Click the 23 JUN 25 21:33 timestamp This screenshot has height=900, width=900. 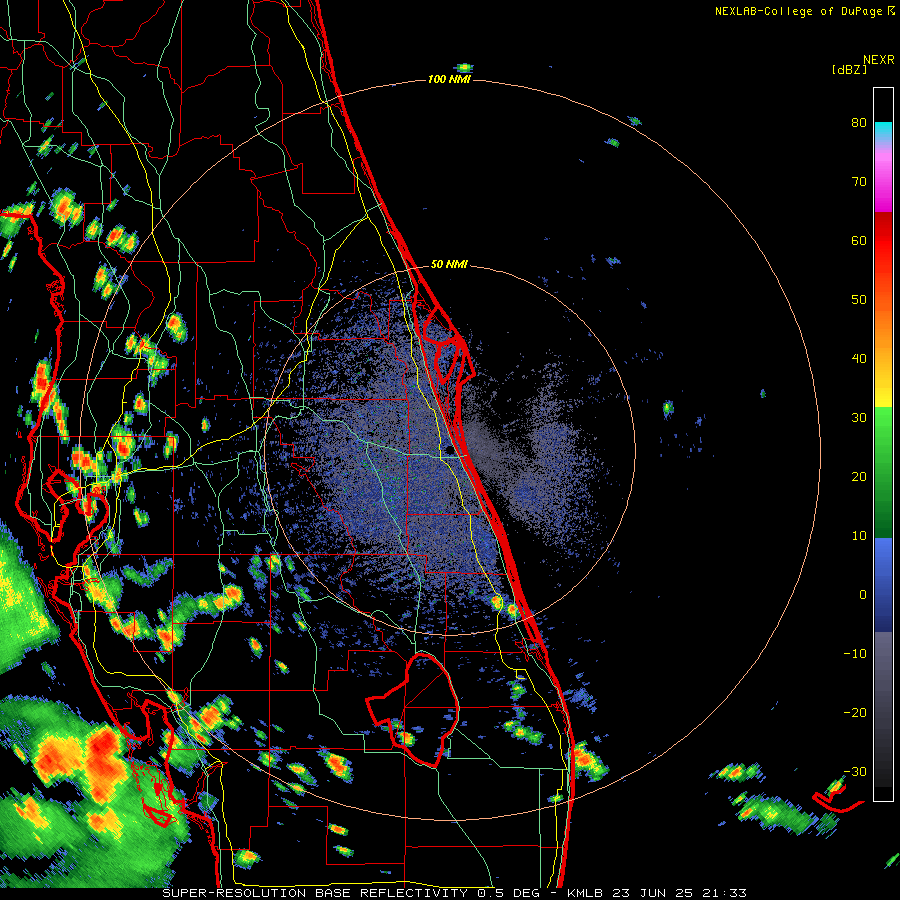tap(679, 893)
